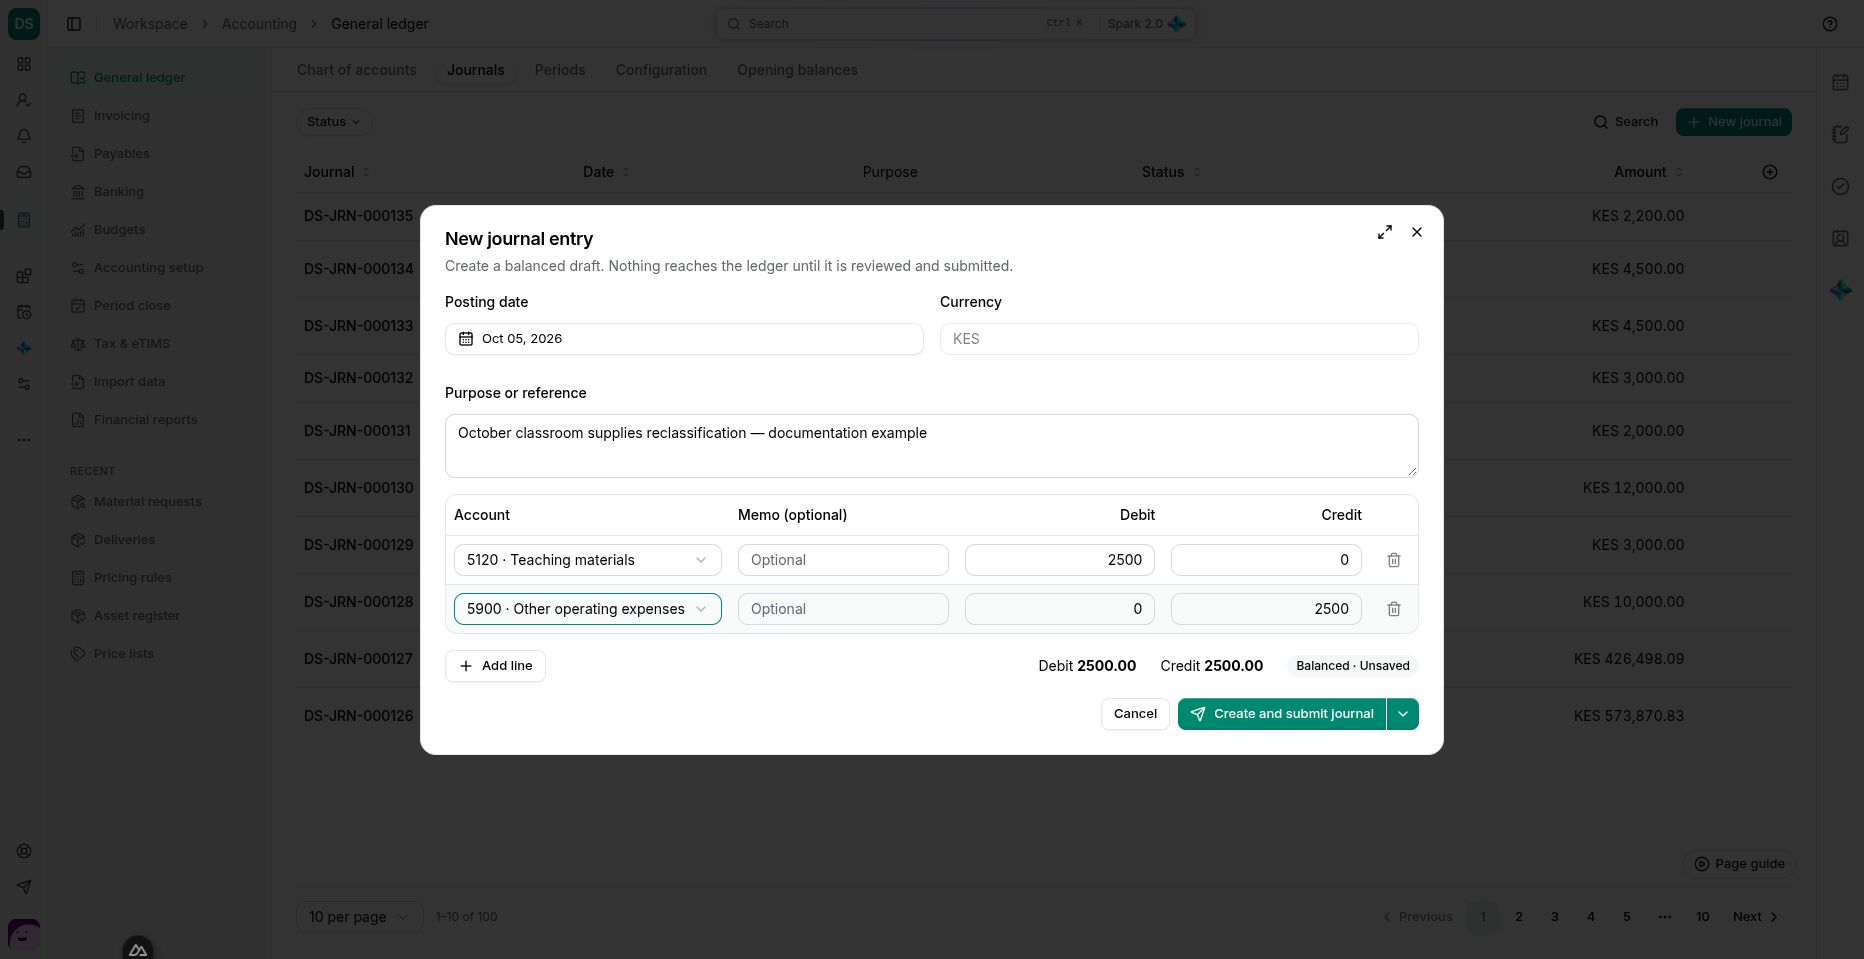The height and width of the screenshot is (959, 1864).
Task: Open the help icon in top bar
Action: 1830,24
